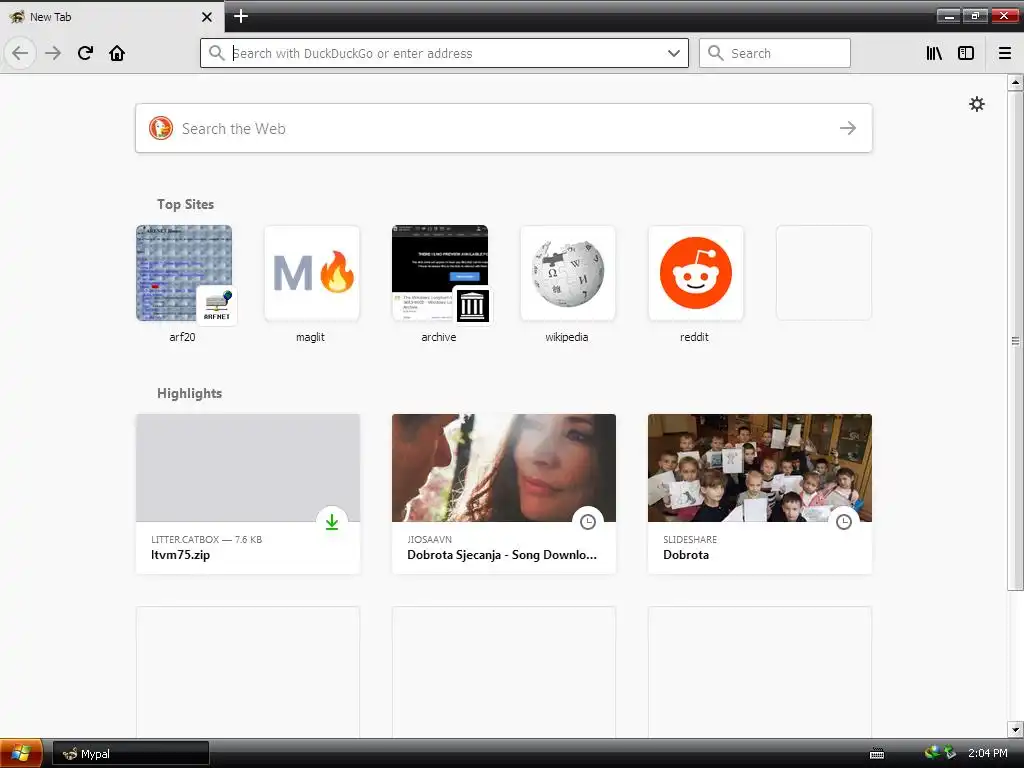Click the DuckDuckGo logo in search box
The image size is (1024, 768).
(x=161, y=128)
